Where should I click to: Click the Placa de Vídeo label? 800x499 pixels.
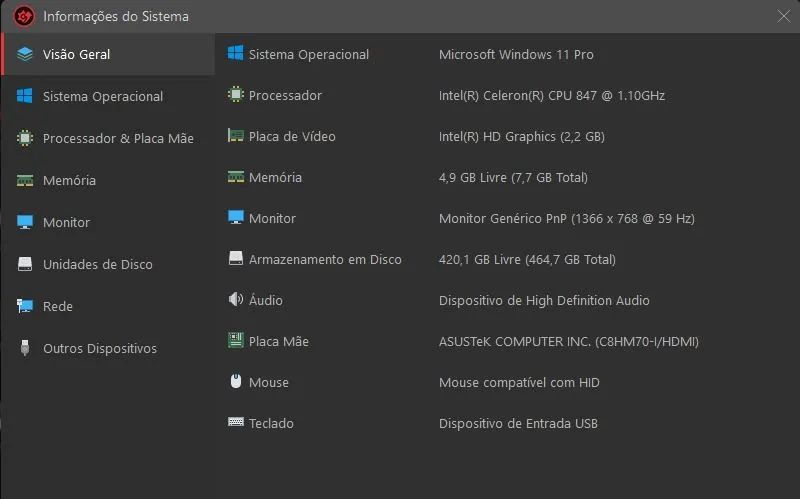click(x=292, y=137)
